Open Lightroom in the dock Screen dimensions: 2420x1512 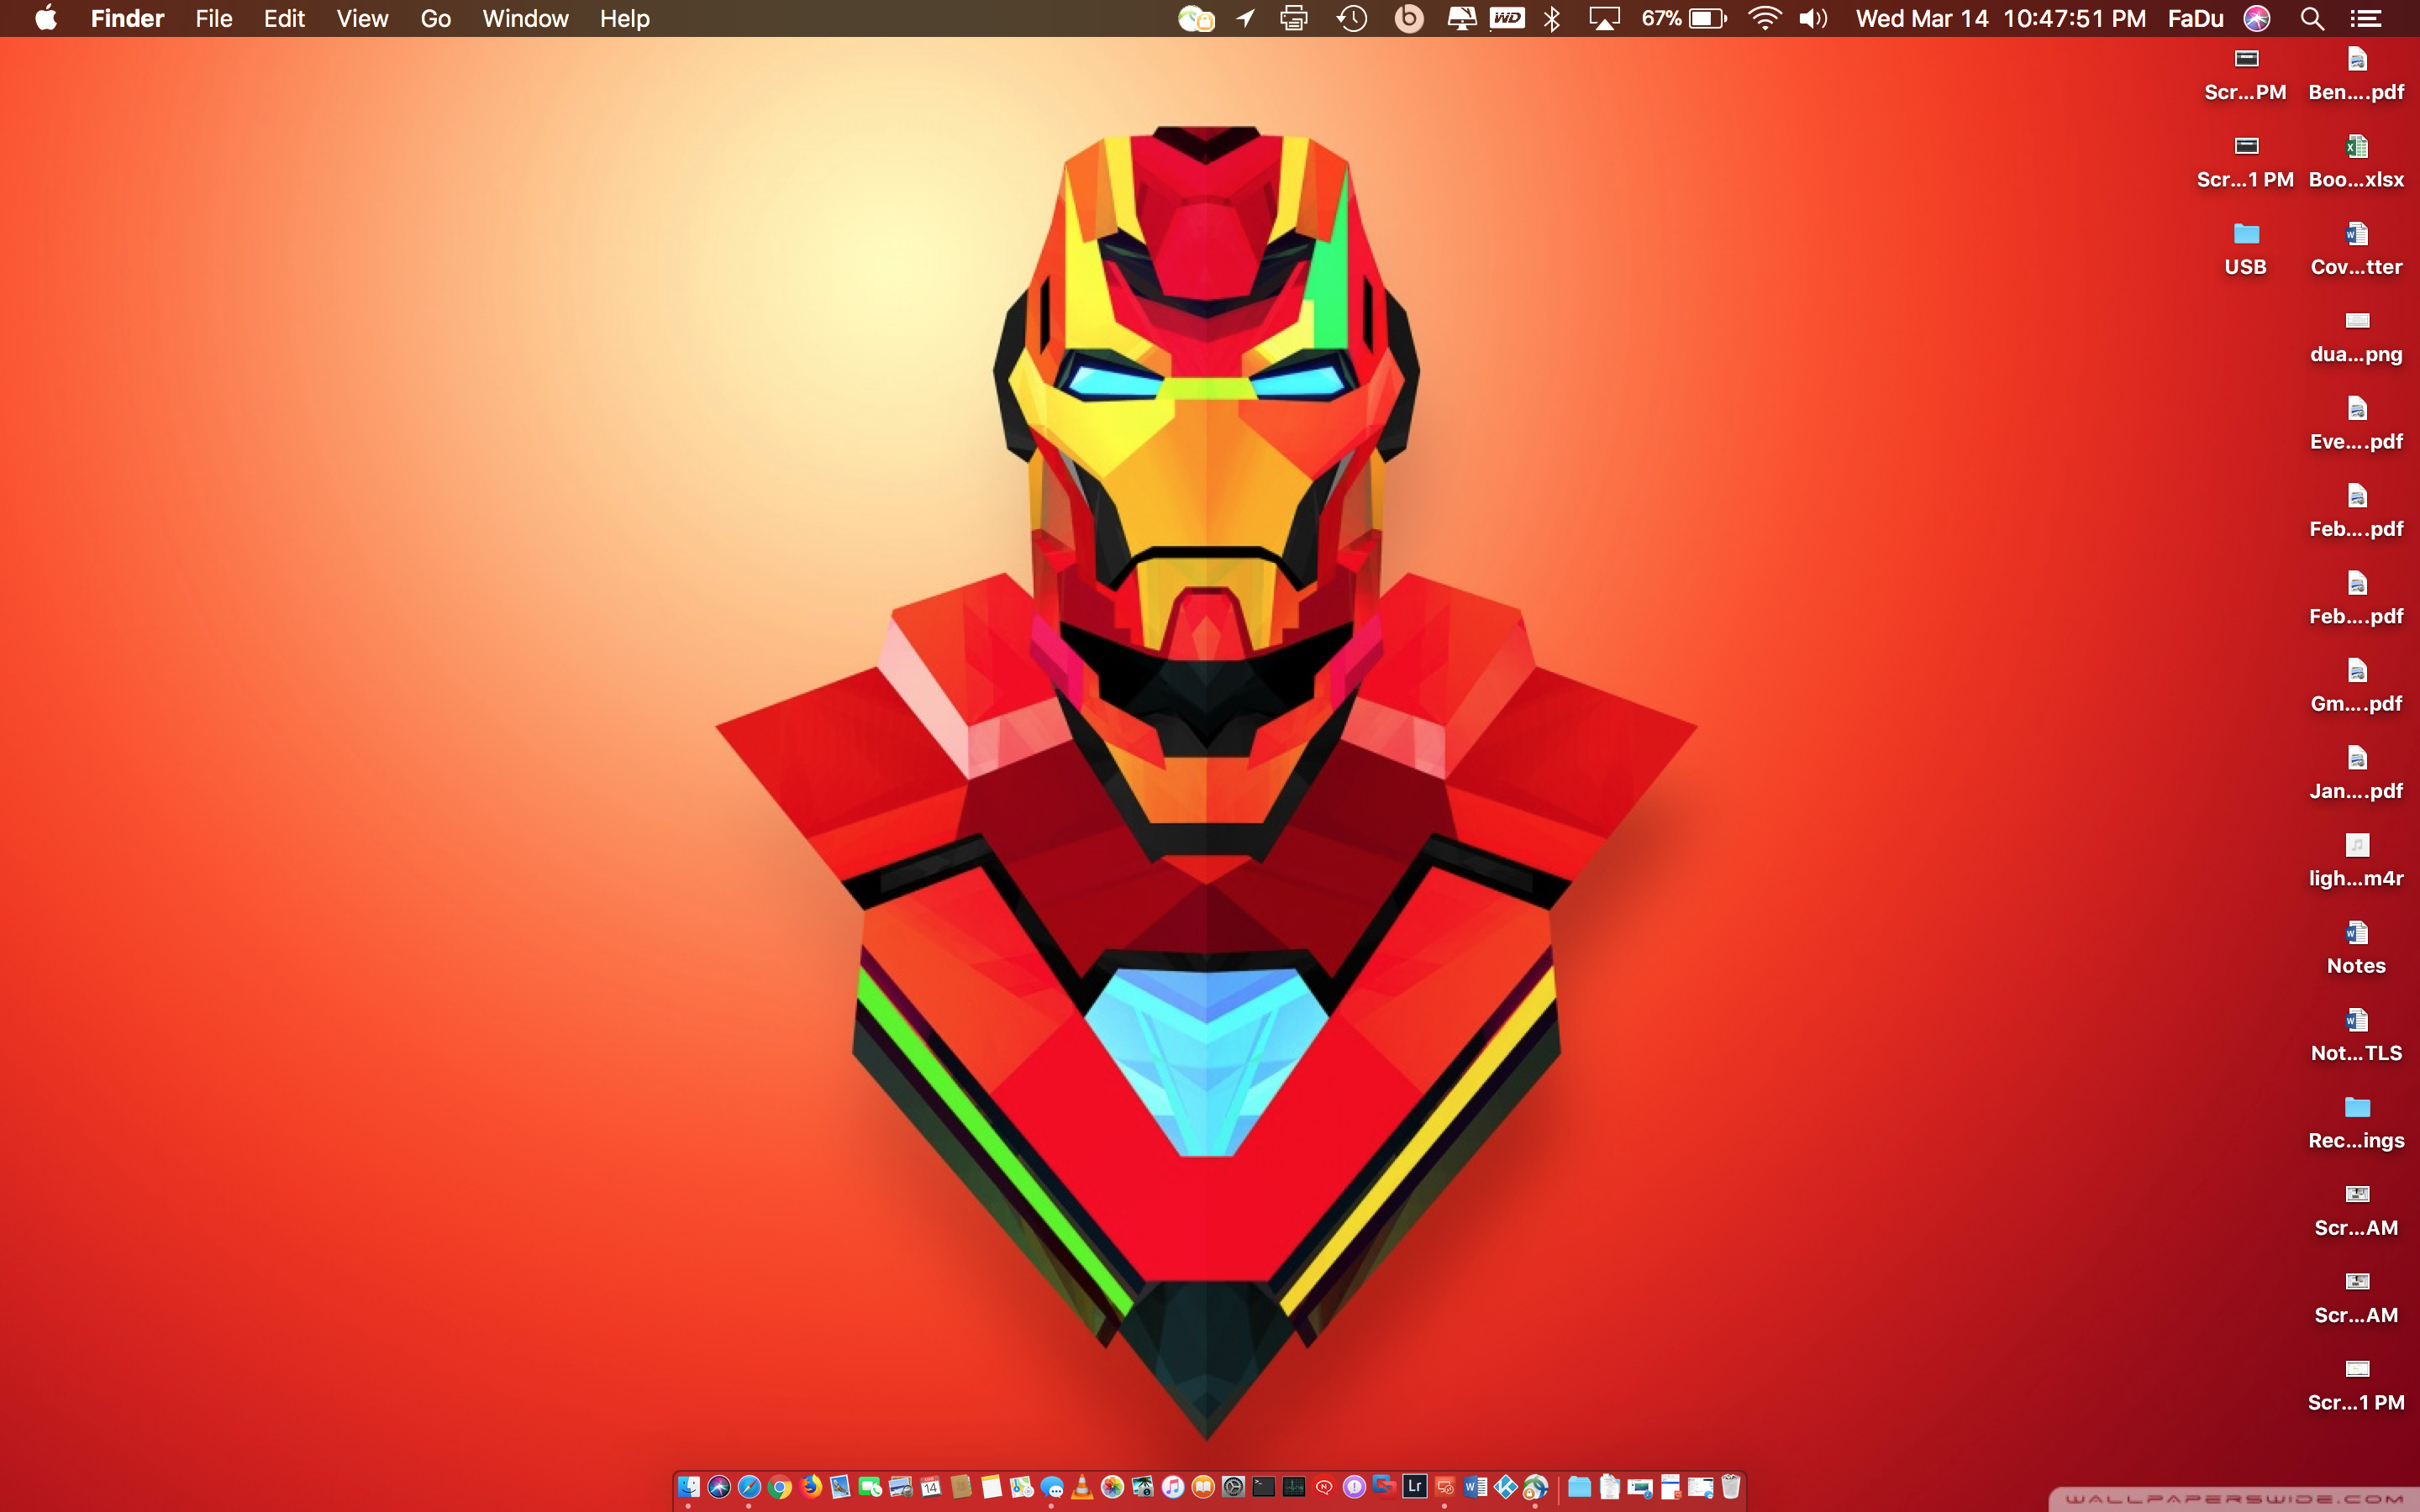[1415, 1486]
